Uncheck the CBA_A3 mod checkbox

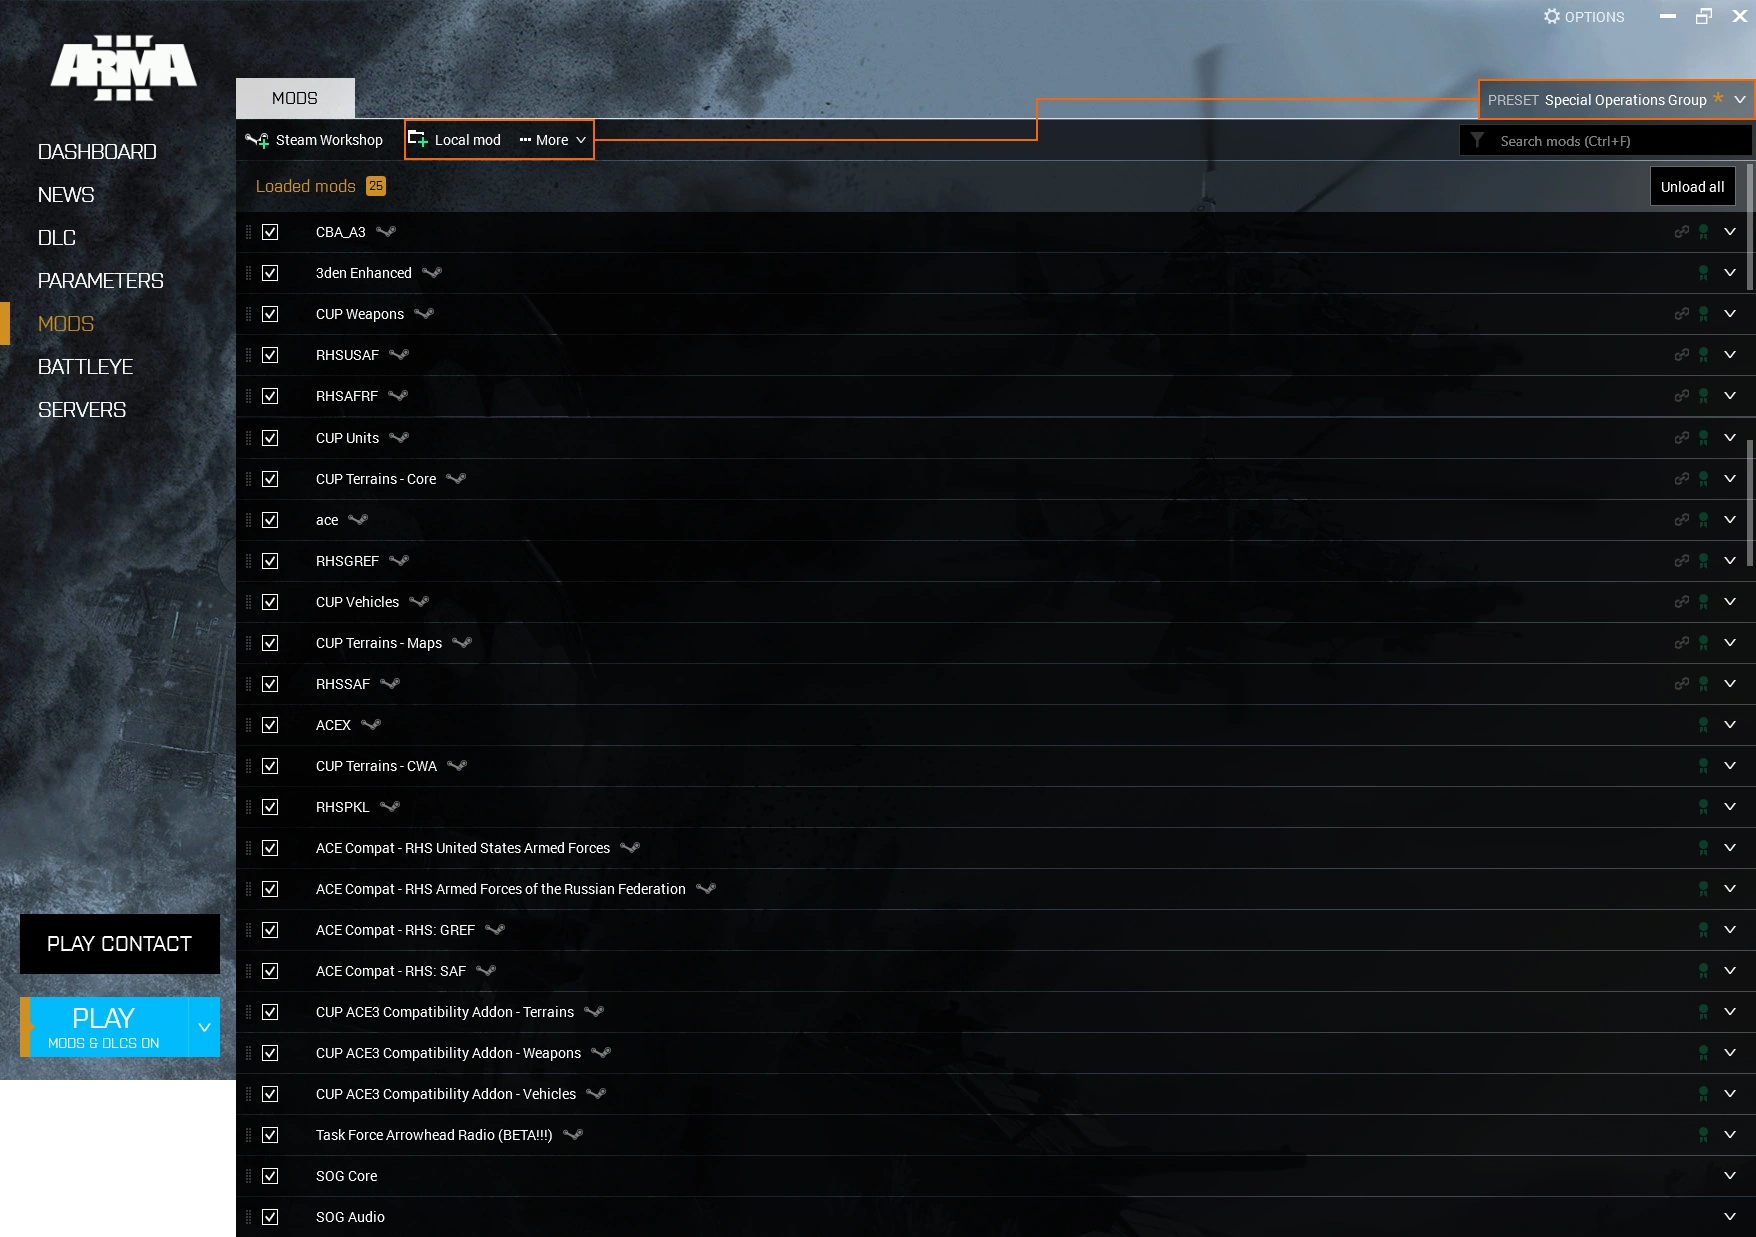point(270,232)
